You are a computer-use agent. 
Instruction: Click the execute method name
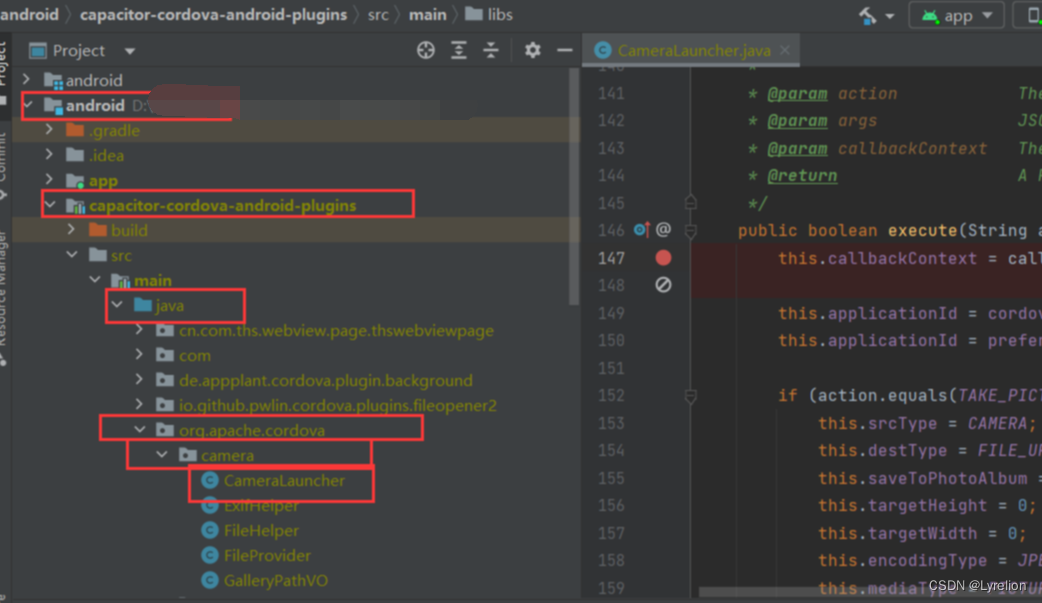[x=922, y=231]
